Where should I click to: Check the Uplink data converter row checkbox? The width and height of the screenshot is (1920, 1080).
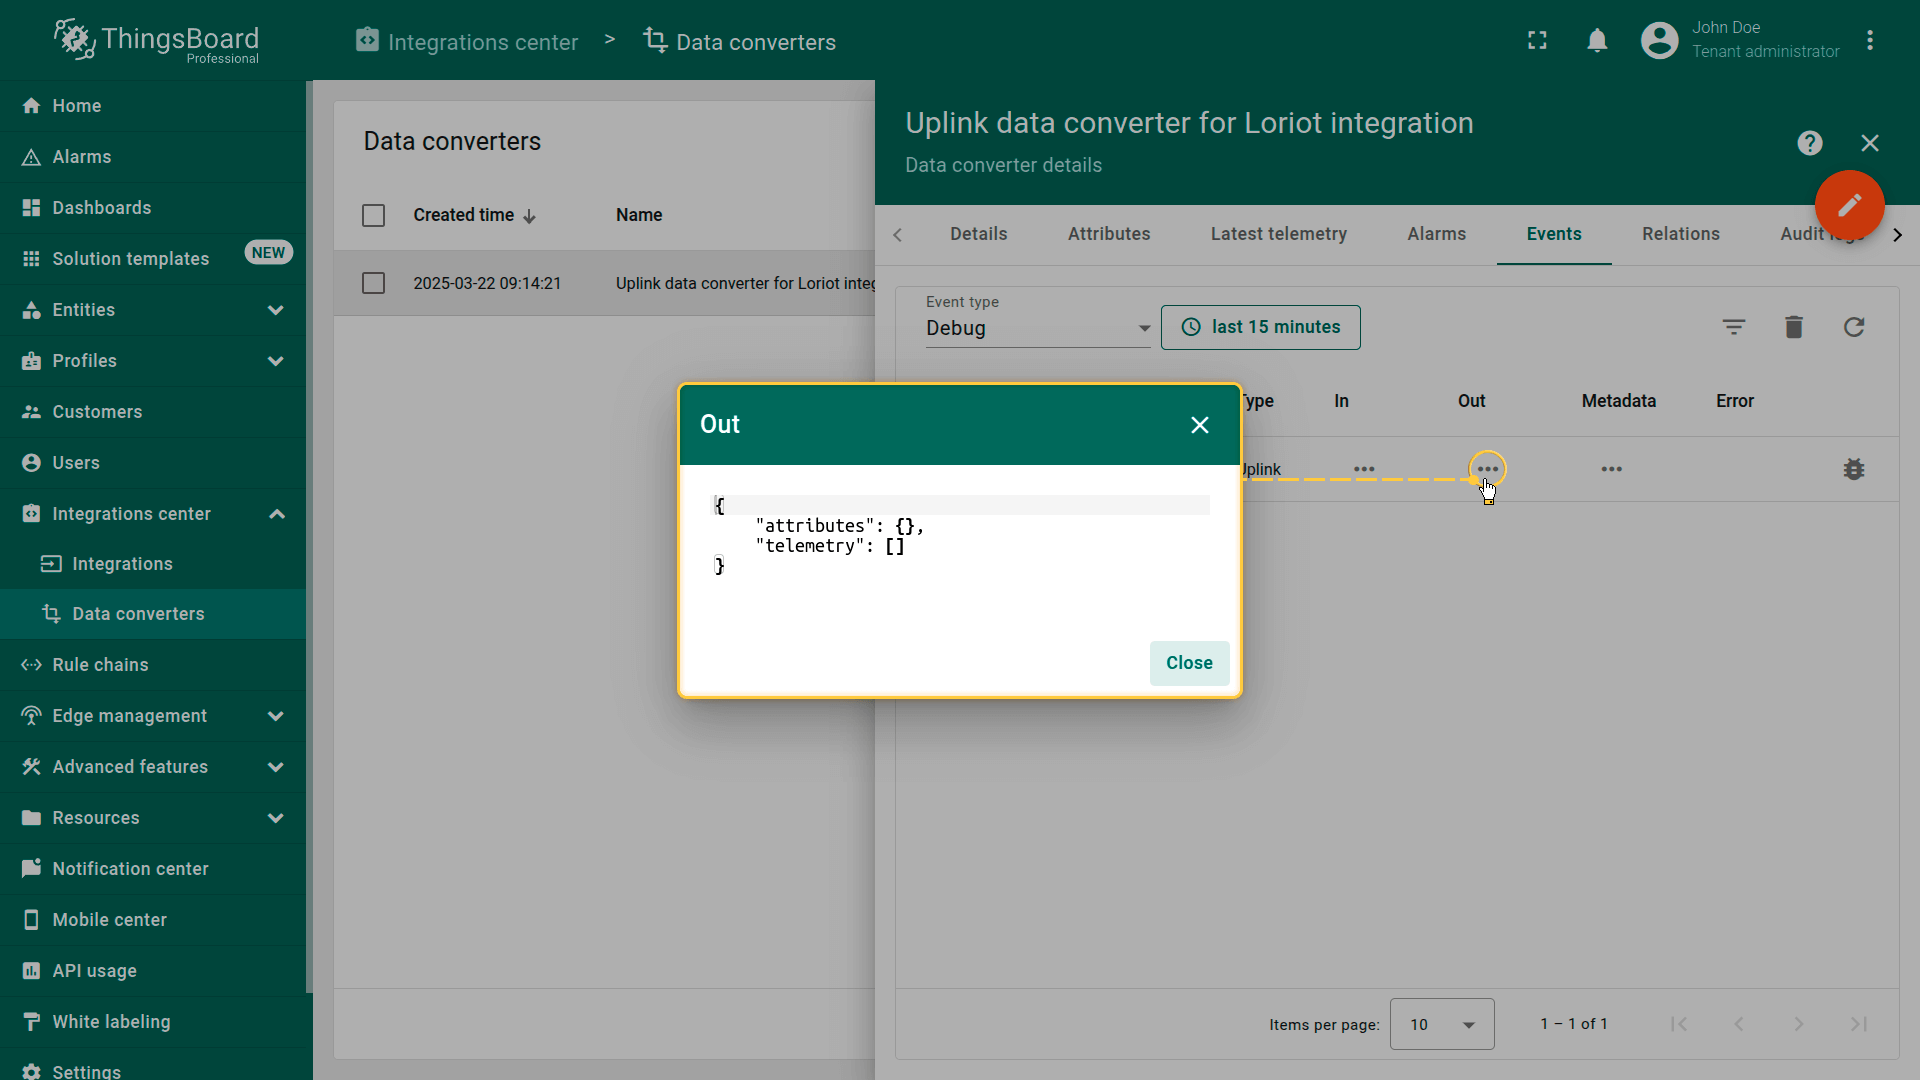pyautogui.click(x=373, y=283)
